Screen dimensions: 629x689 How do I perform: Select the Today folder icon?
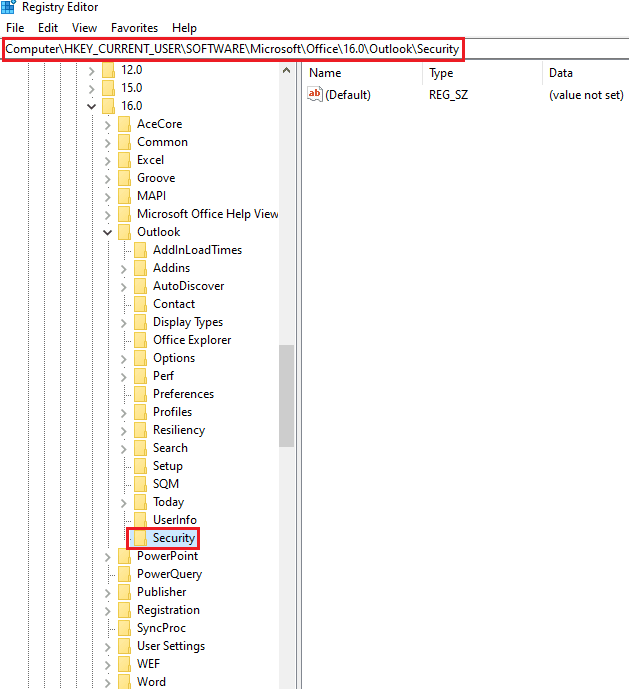click(x=140, y=502)
